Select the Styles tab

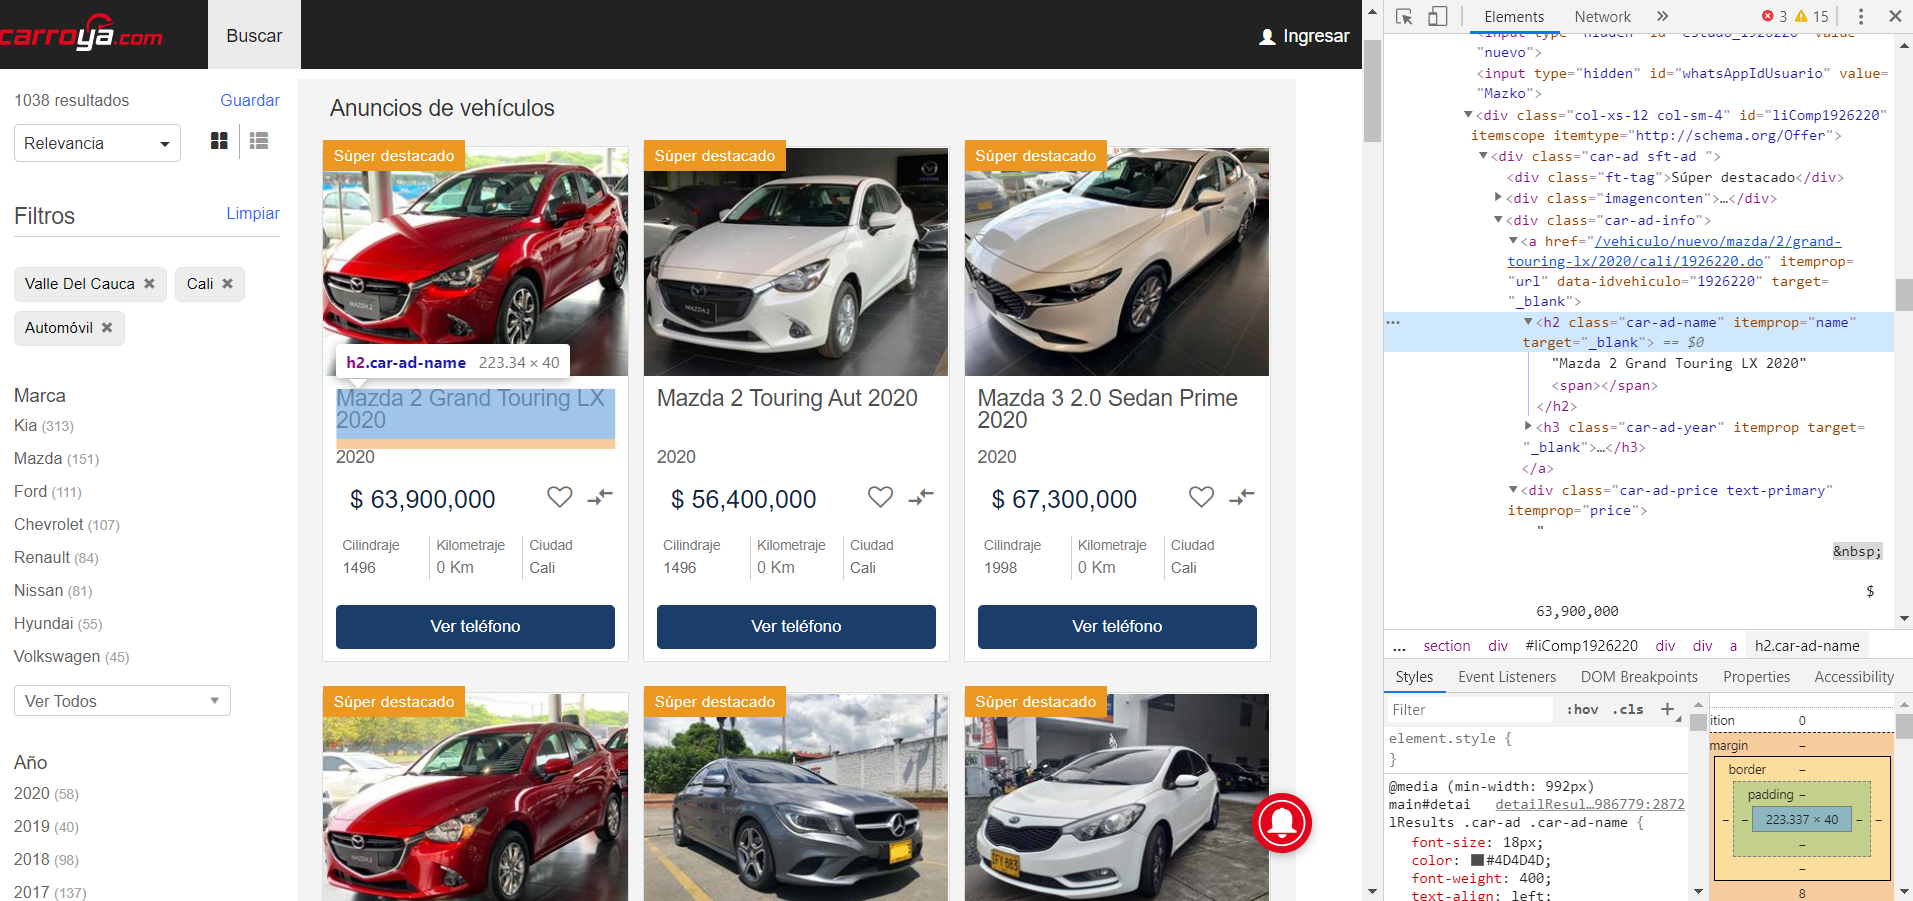(x=1414, y=677)
